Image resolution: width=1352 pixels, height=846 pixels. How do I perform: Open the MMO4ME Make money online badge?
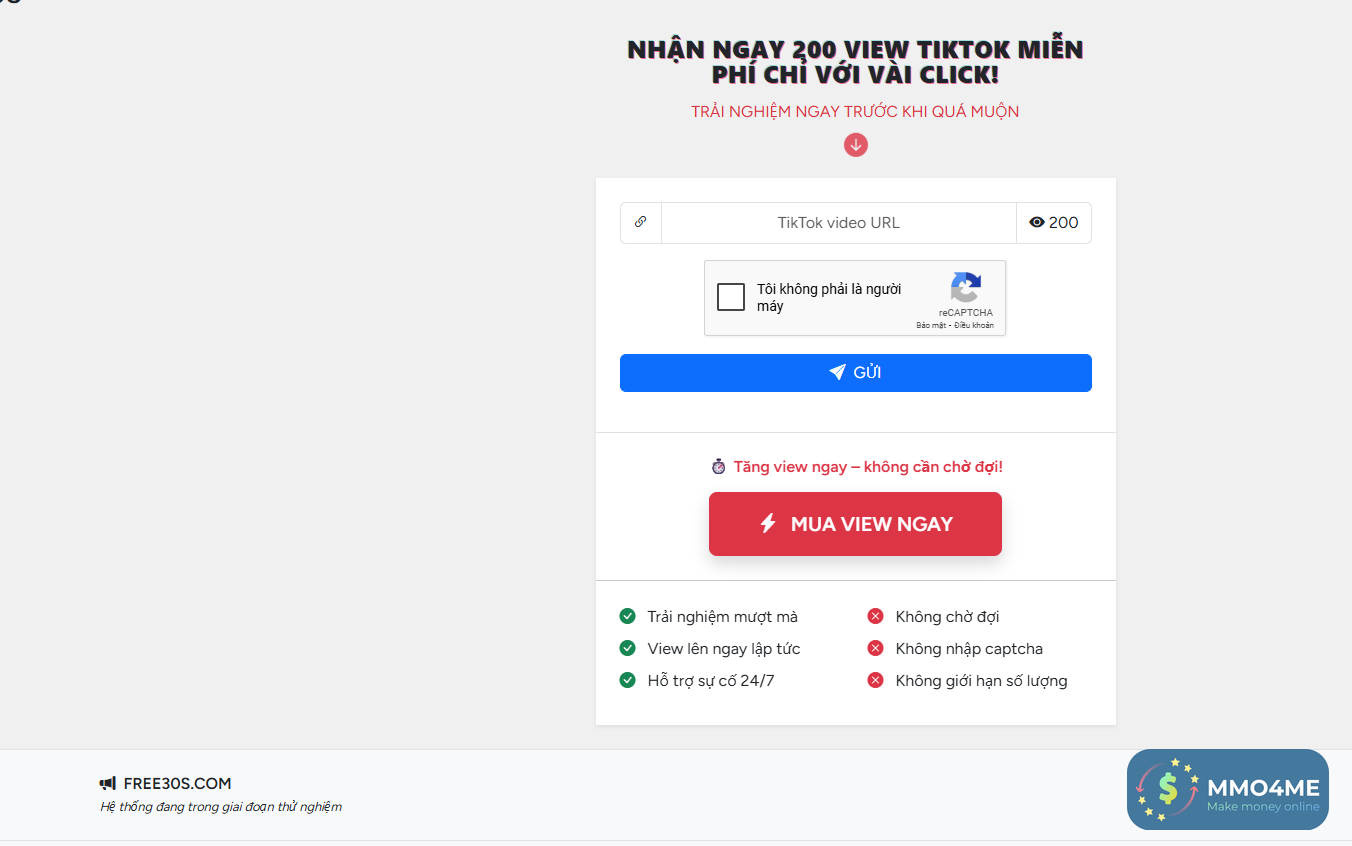coord(1227,789)
